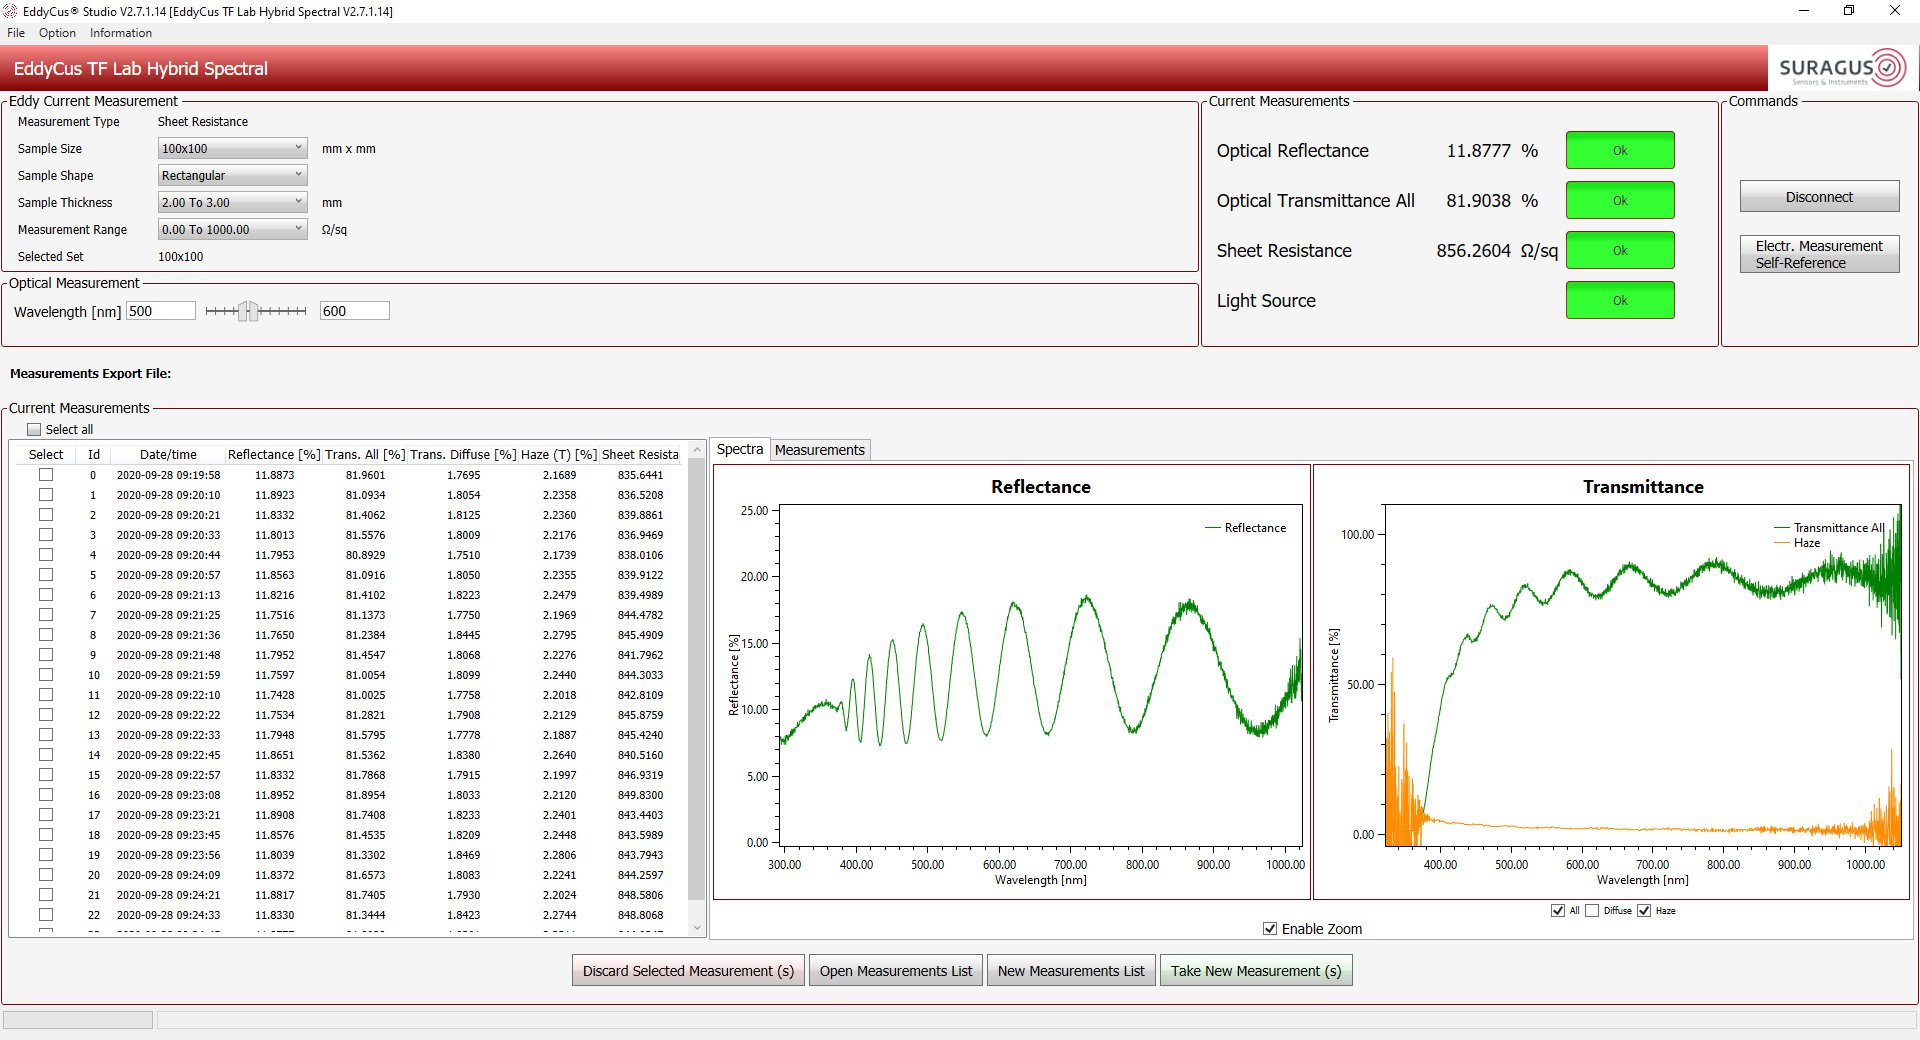Click the Trans. All [%] column header
This screenshot has width=1920, height=1040.
point(365,454)
